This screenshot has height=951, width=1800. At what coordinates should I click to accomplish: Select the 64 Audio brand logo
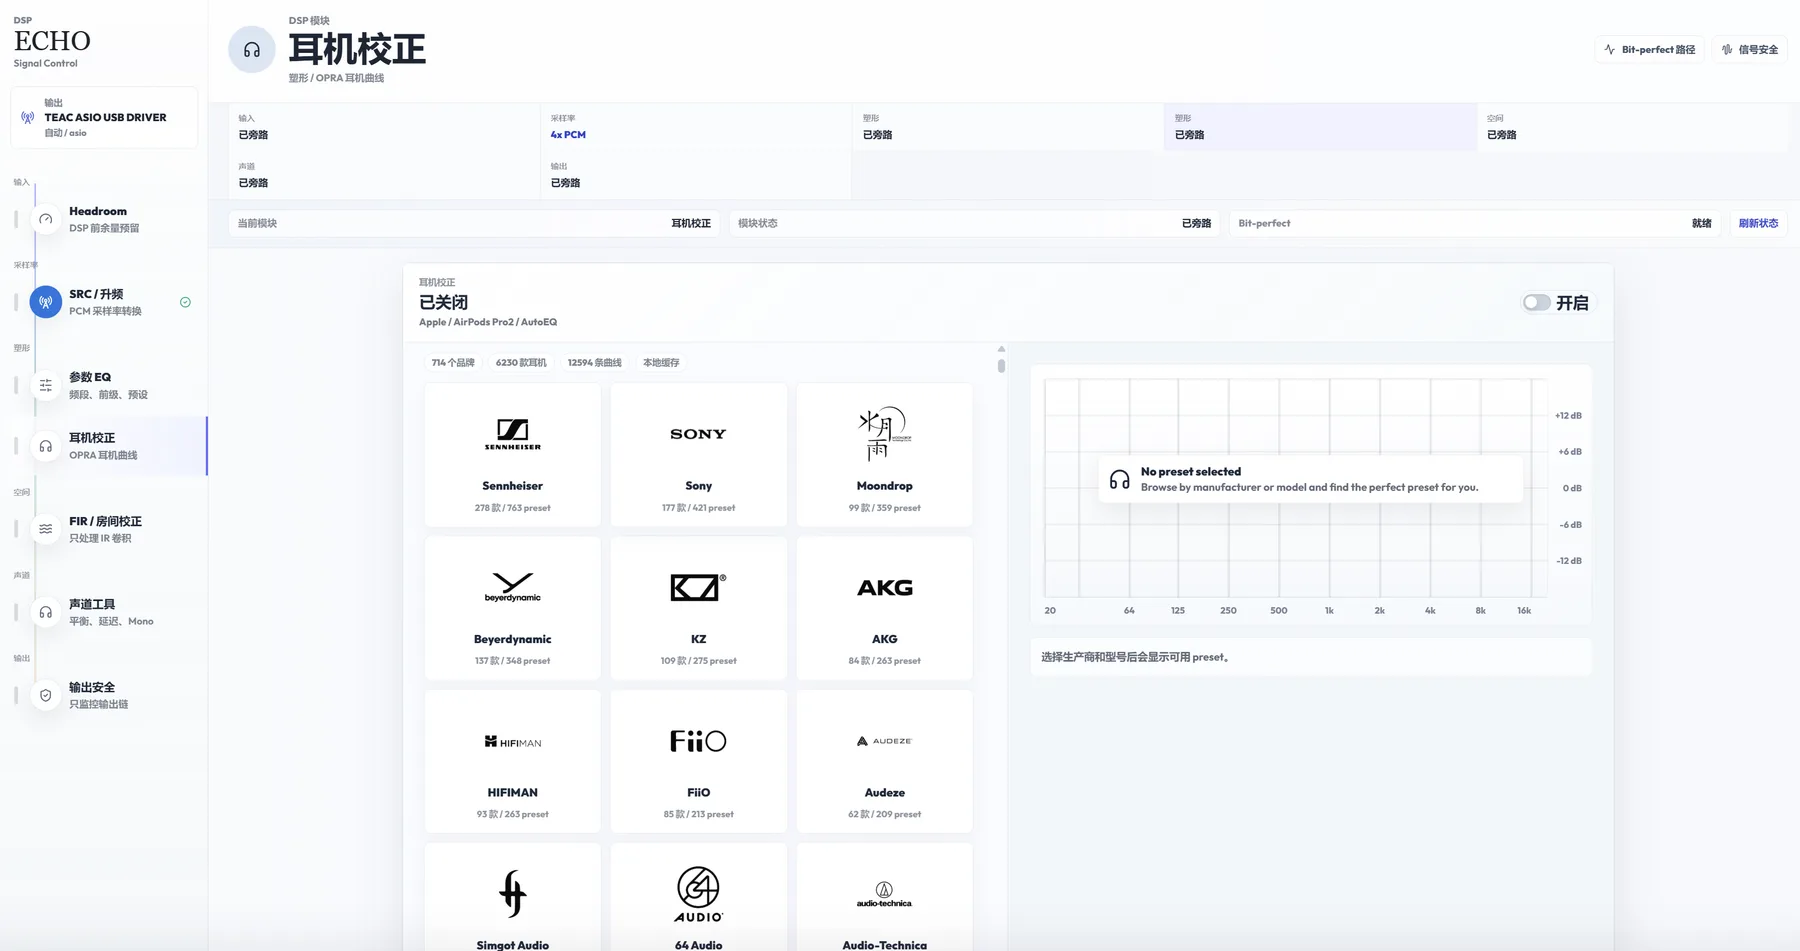pos(698,894)
